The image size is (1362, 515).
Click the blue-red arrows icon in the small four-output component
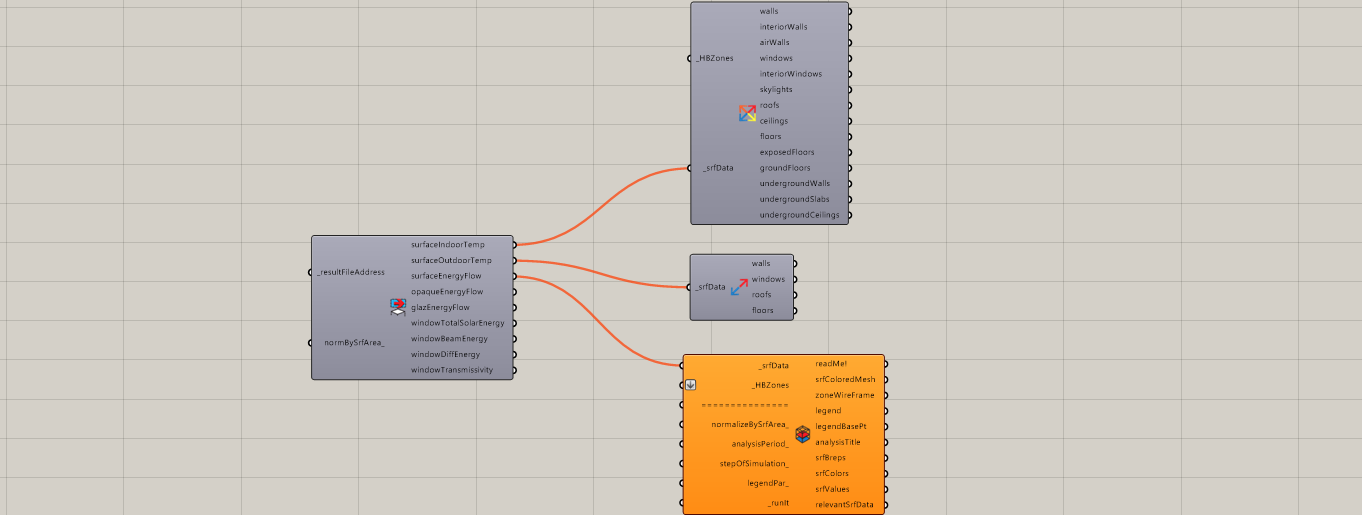point(739,287)
